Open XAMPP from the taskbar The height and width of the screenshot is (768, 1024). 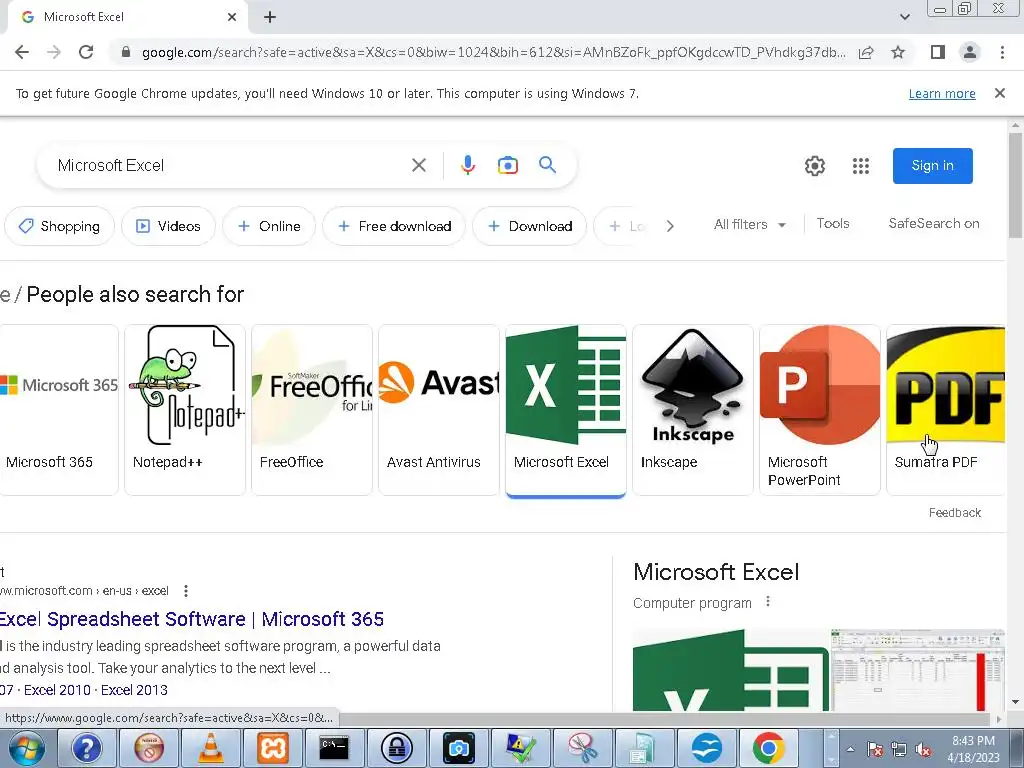[x=273, y=748]
